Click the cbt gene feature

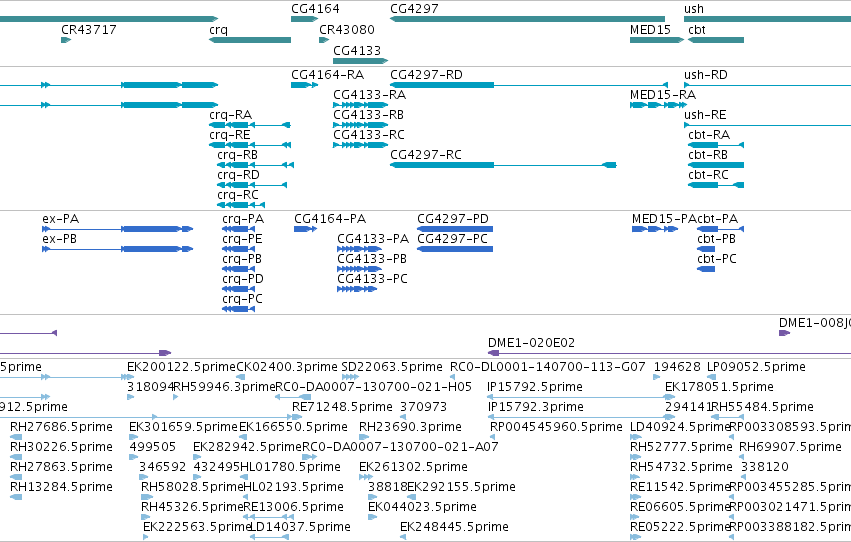716,40
